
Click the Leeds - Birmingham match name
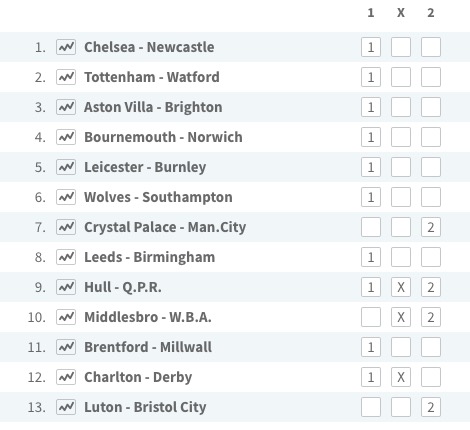click(150, 257)
